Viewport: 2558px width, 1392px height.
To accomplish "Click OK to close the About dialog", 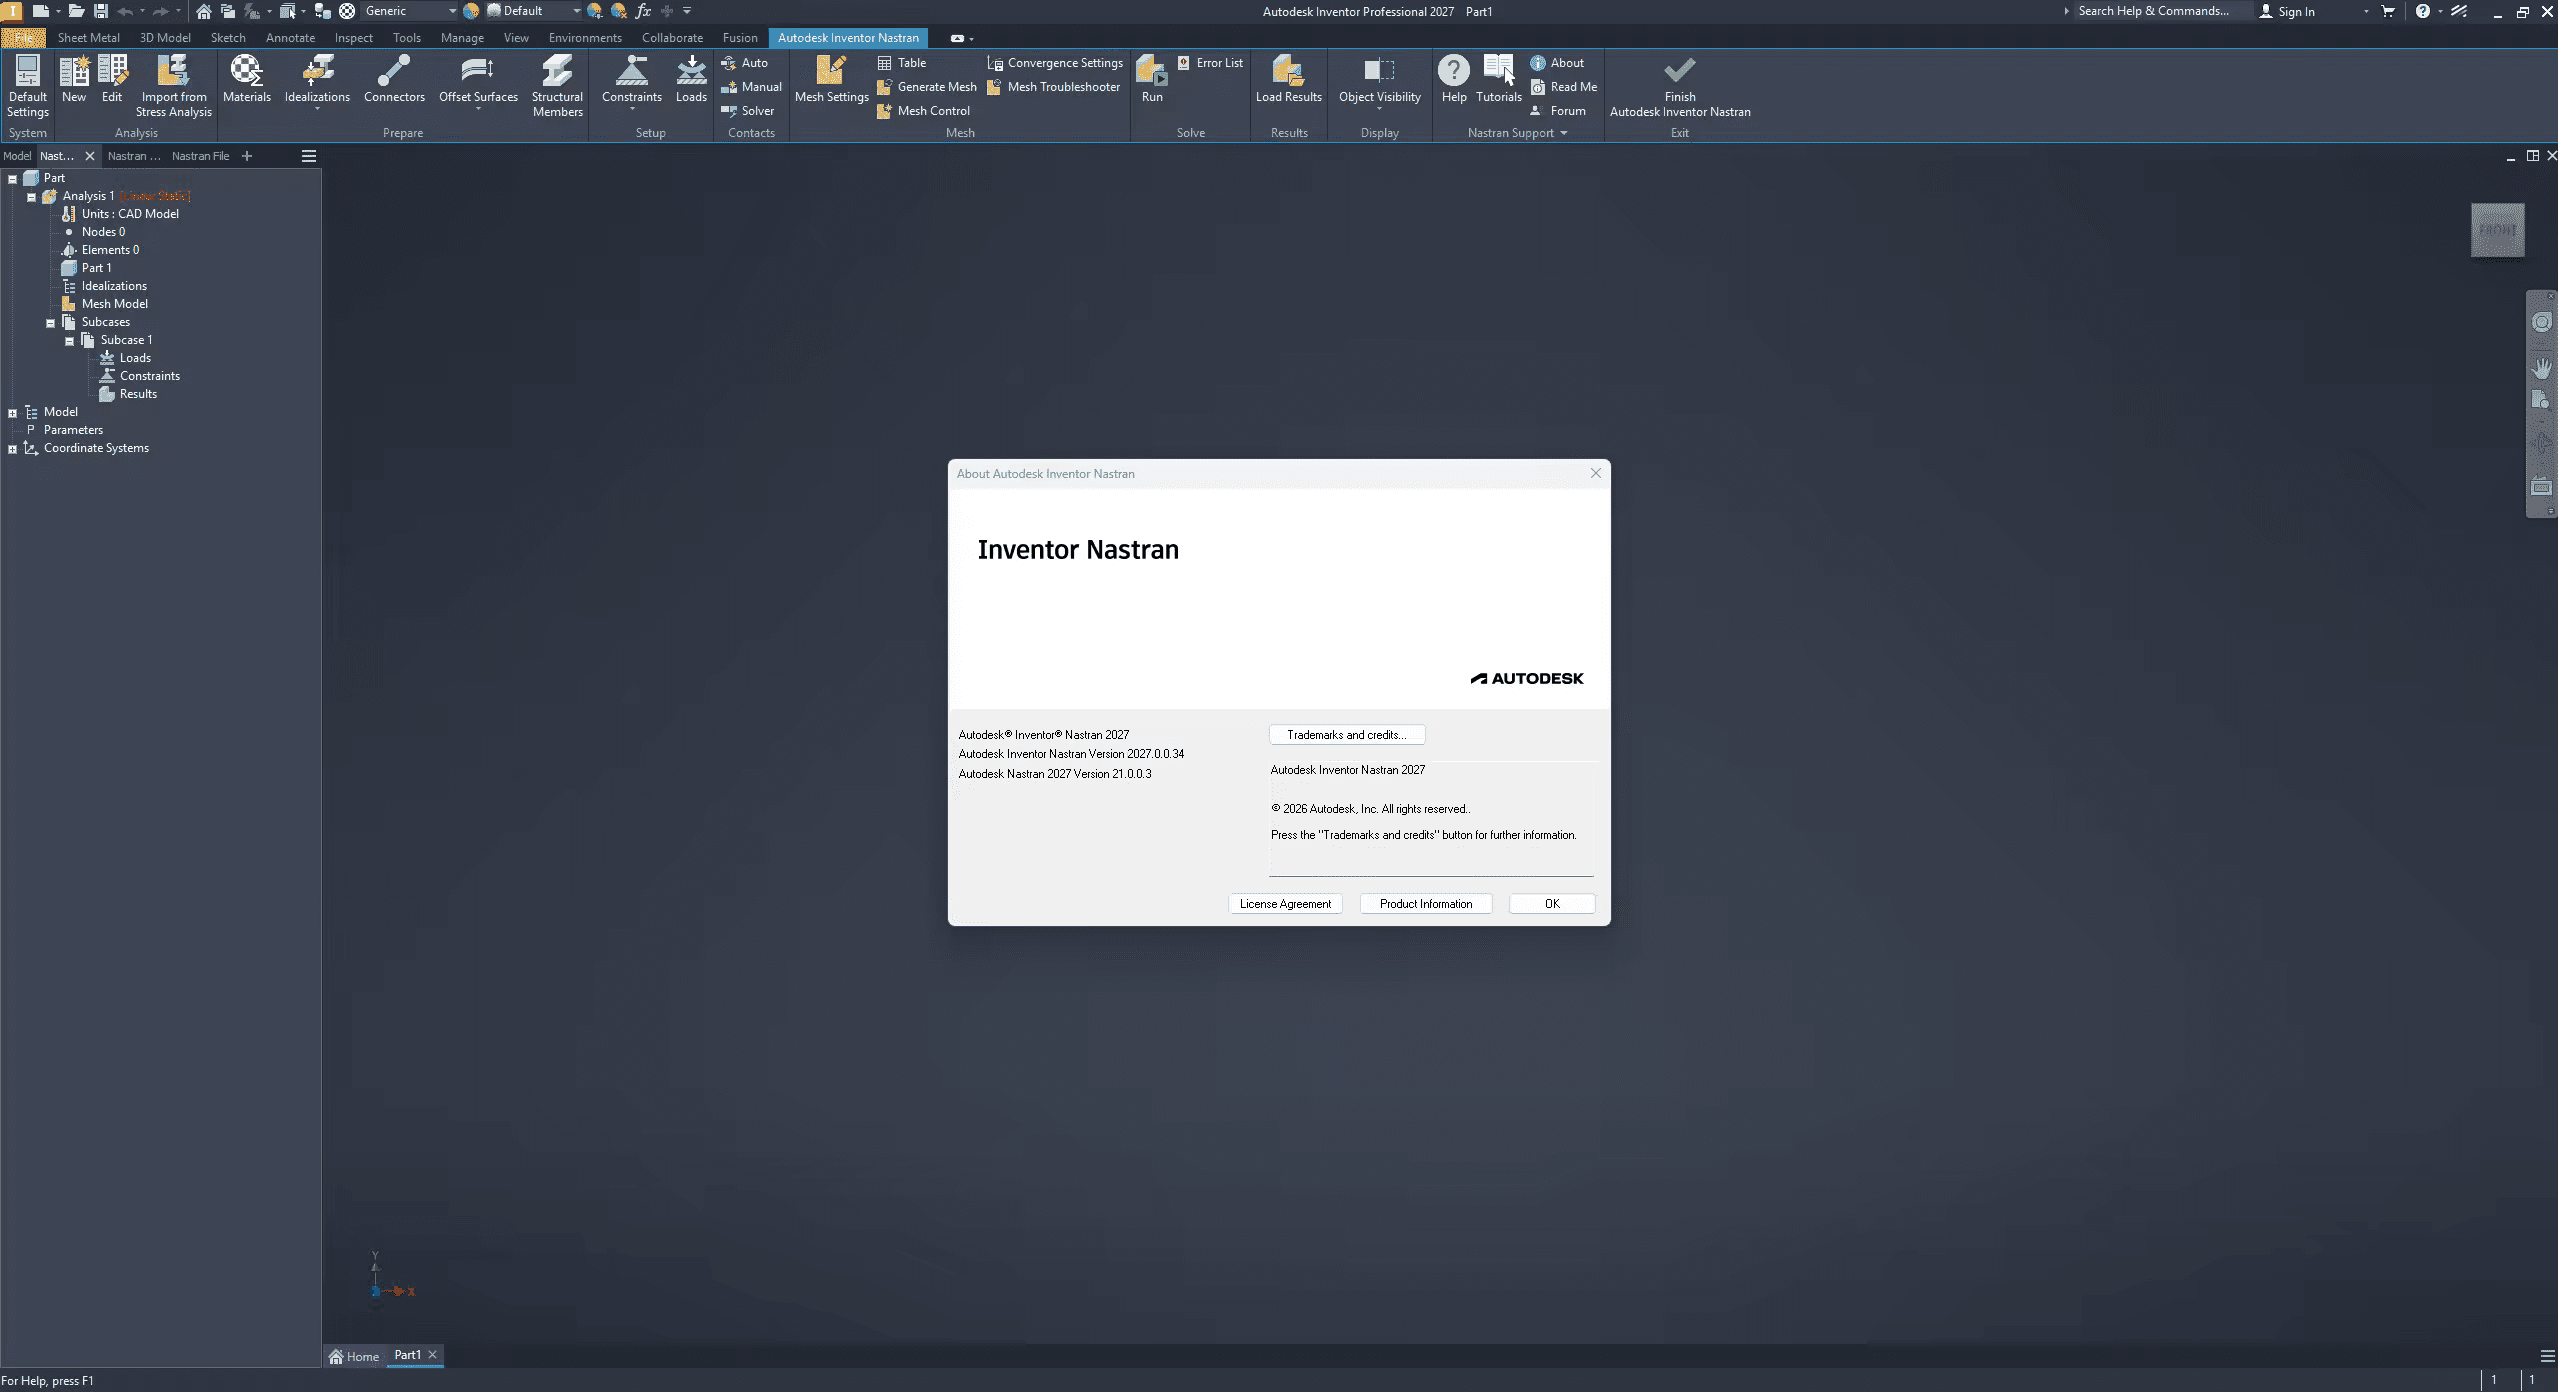I will 1550,903.
